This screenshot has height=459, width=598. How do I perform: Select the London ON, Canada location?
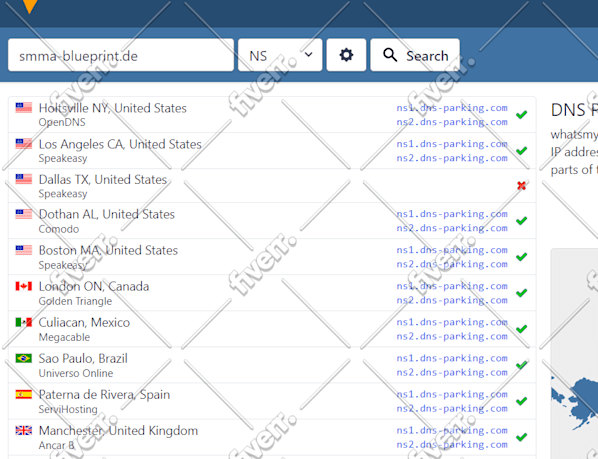point(94,286)
